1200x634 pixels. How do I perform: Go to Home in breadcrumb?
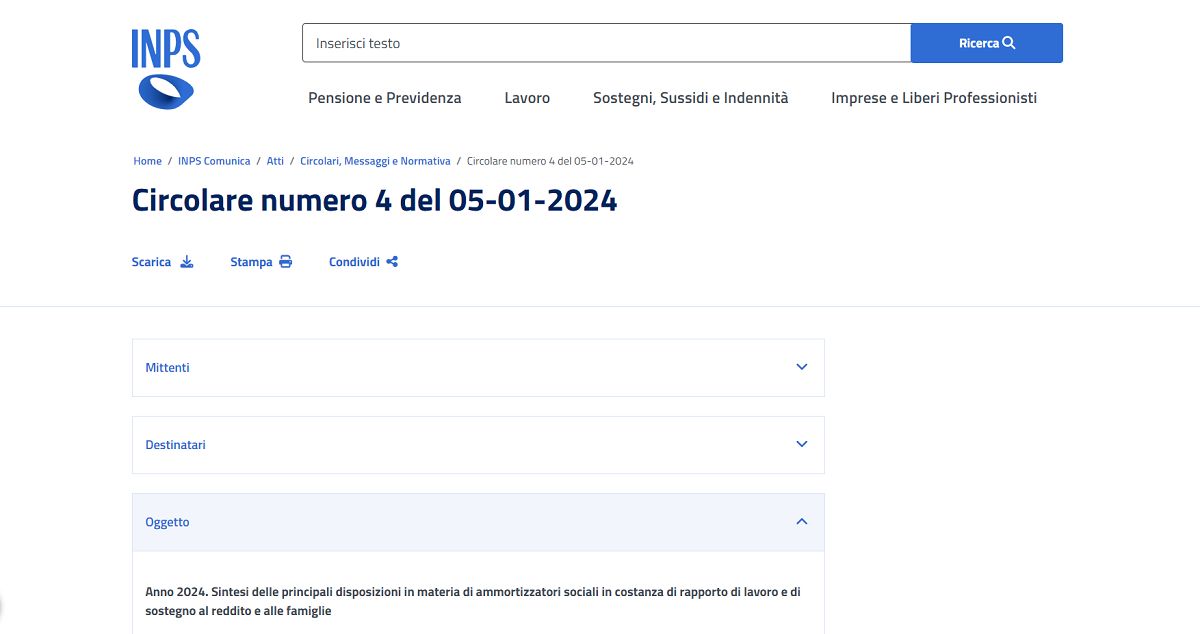coord(148,161)
